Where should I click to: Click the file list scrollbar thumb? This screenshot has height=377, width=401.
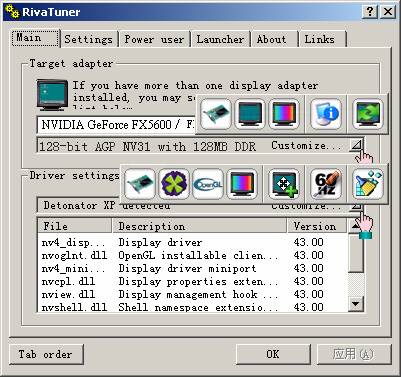pyautogui.click(x=356, y=253)
